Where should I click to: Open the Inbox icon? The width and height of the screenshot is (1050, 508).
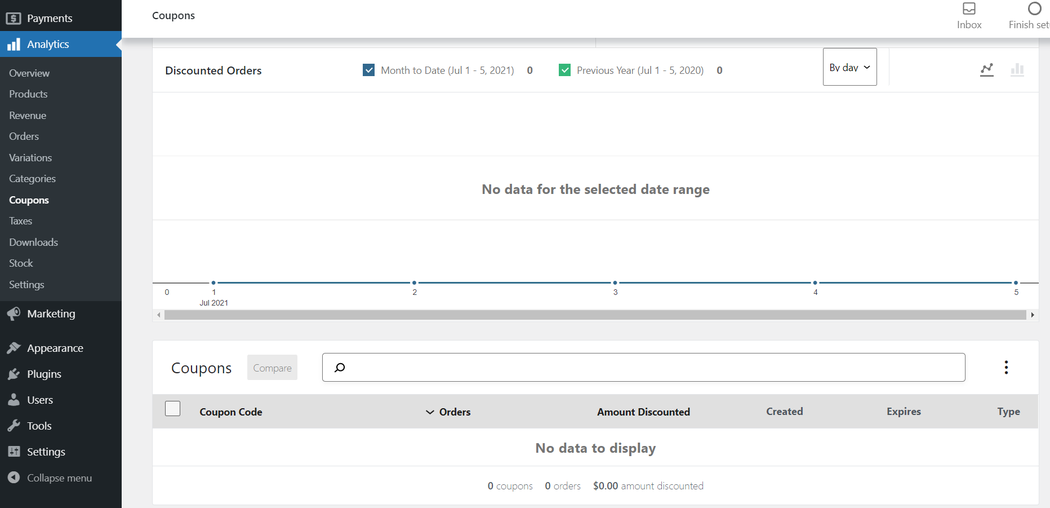pyautogui.click(x=969, y=9)
